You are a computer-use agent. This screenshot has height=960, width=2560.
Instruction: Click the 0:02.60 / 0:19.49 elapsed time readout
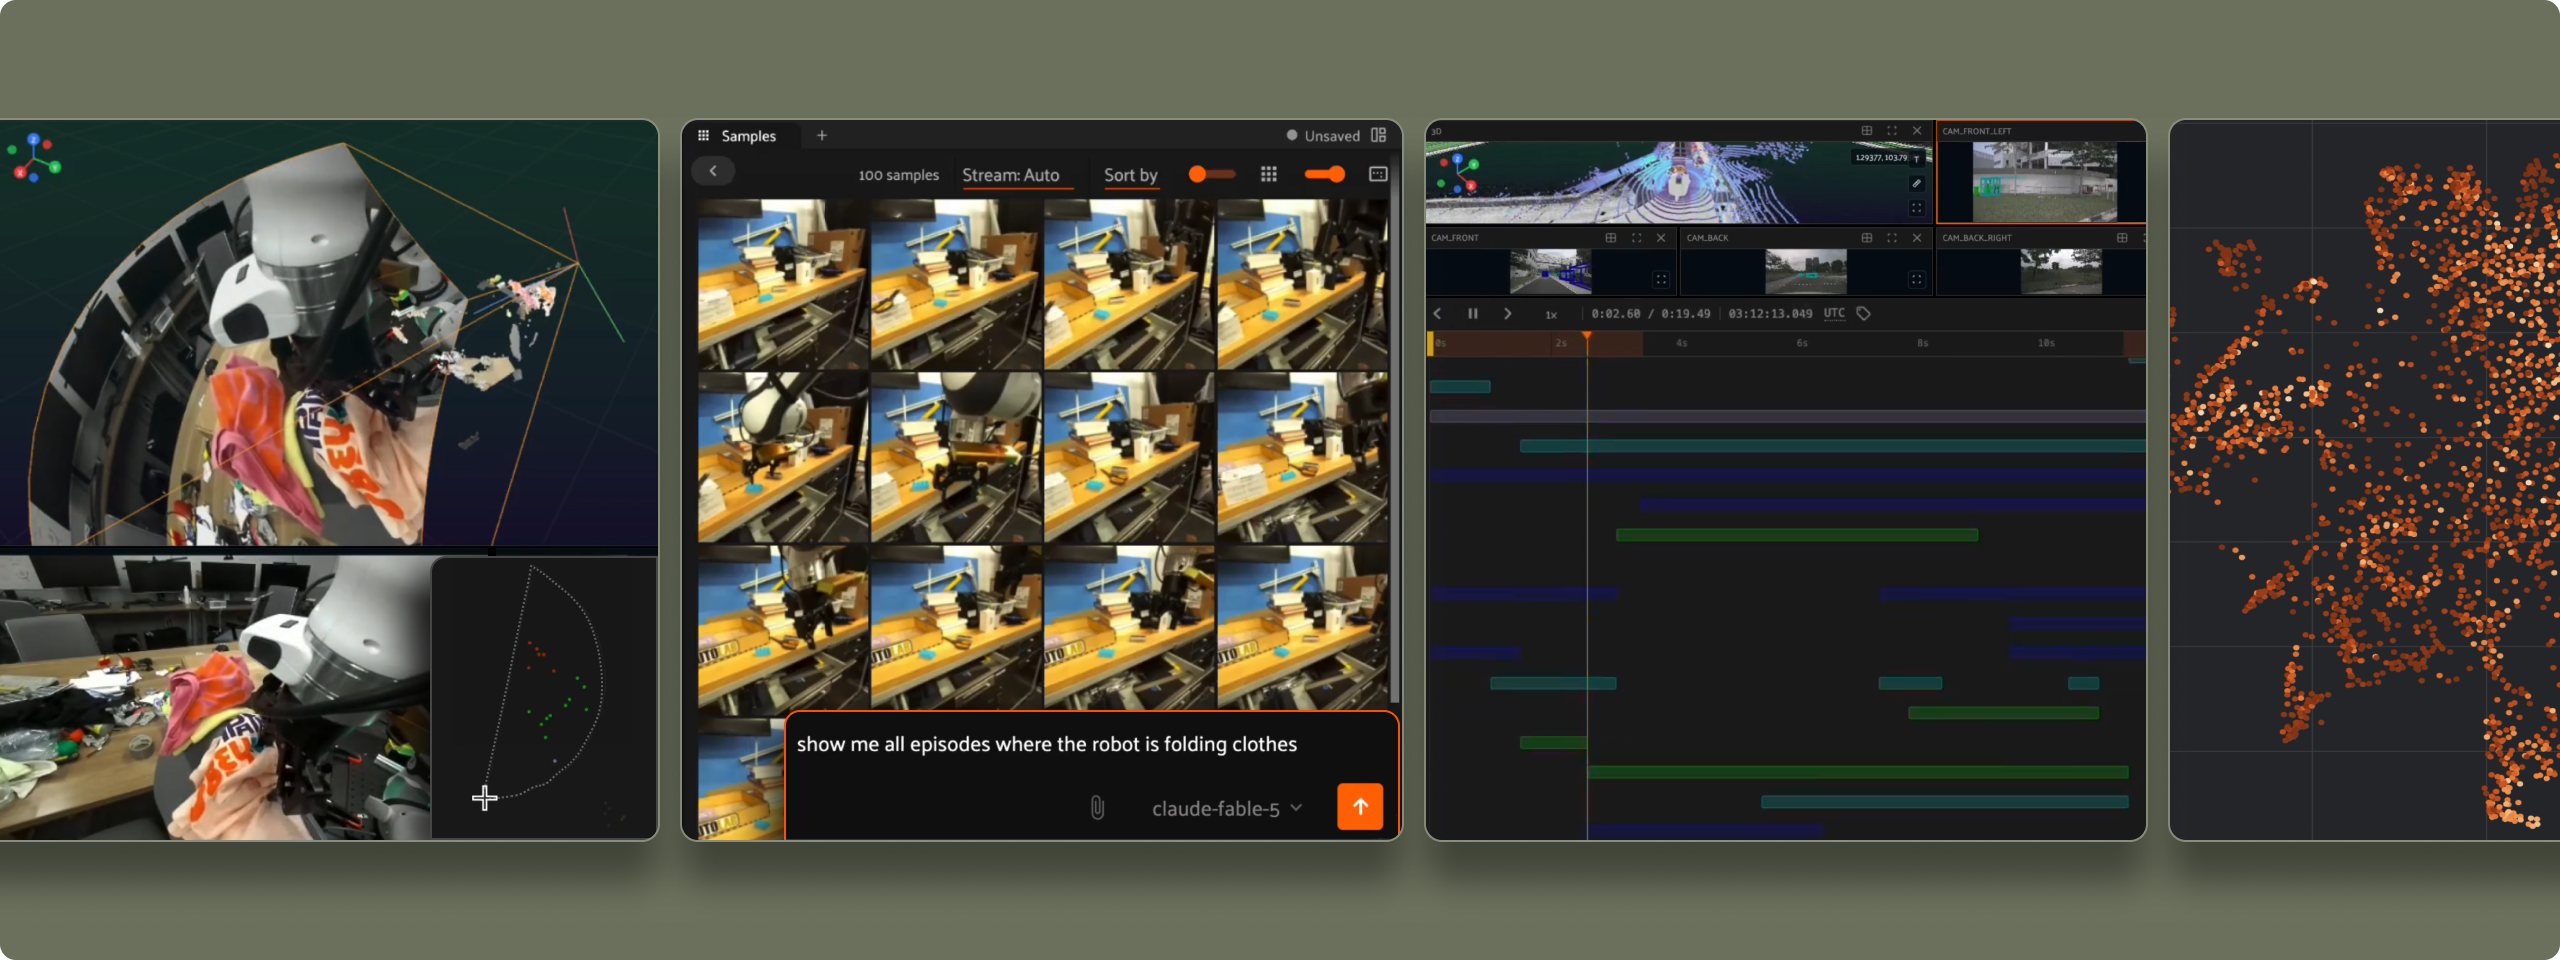click(x=1651, y=314)
